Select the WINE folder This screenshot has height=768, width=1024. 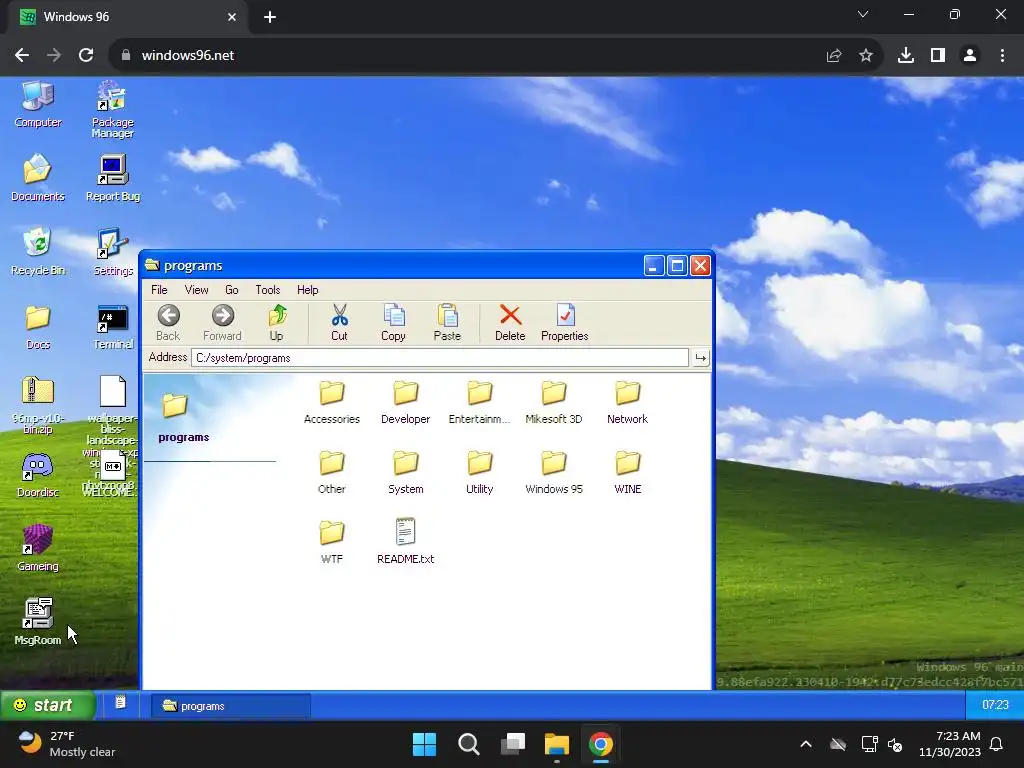[628, 472]
